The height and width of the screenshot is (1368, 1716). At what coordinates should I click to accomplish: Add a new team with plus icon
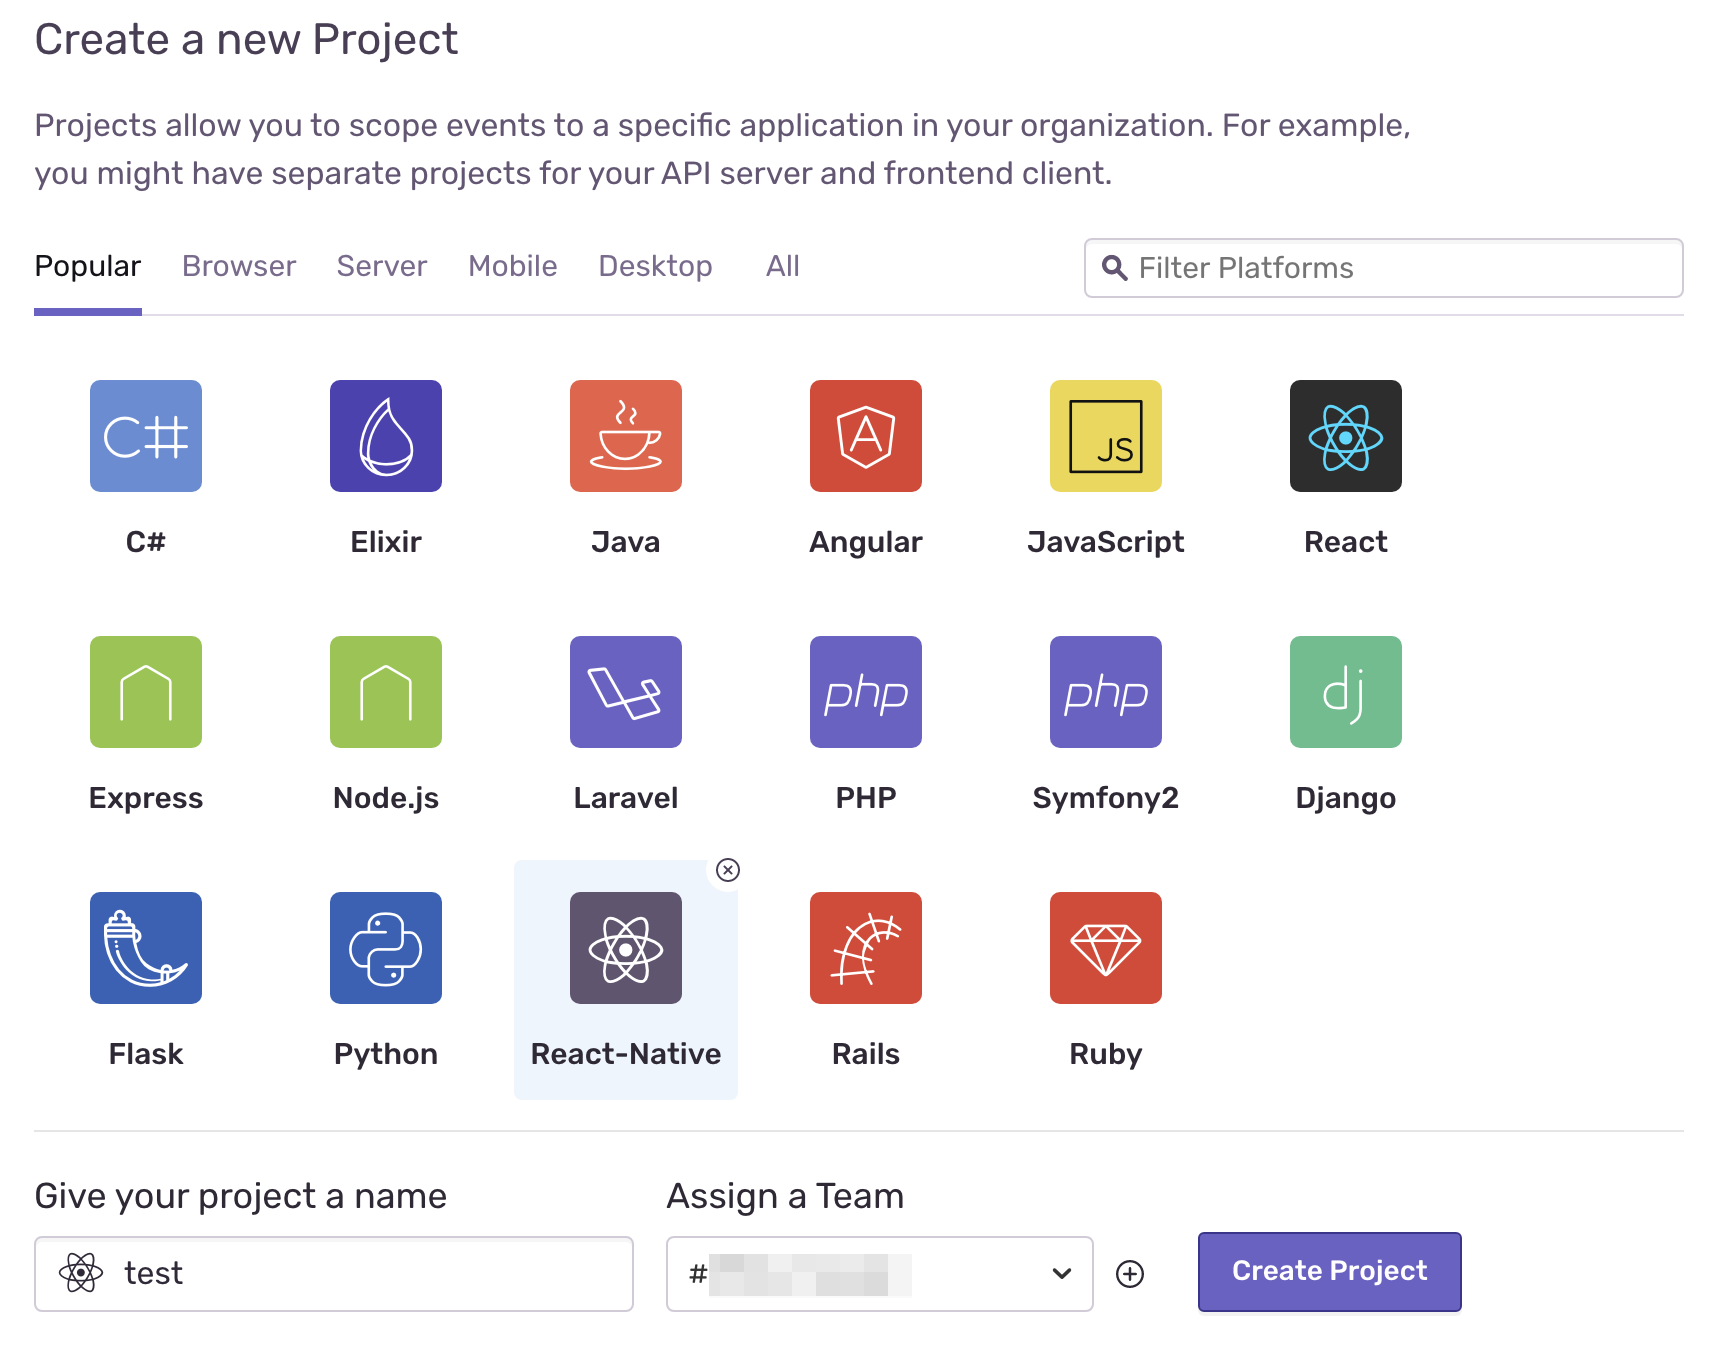pos(1130,1274)
